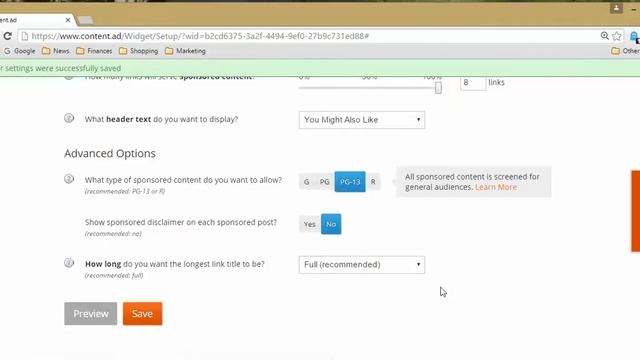The height and width of the screenshot is (360, 640).
Task: Open the Marketing bookmarks folder
Action: [x=185, y=51]
